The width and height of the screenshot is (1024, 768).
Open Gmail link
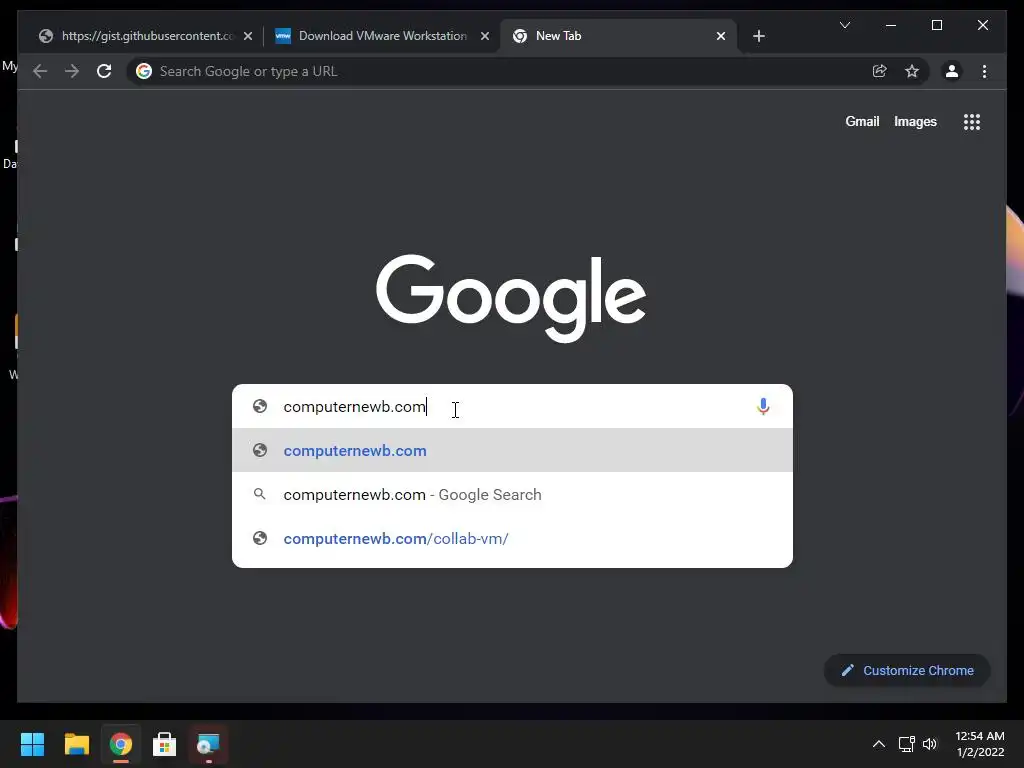point(862,121)
